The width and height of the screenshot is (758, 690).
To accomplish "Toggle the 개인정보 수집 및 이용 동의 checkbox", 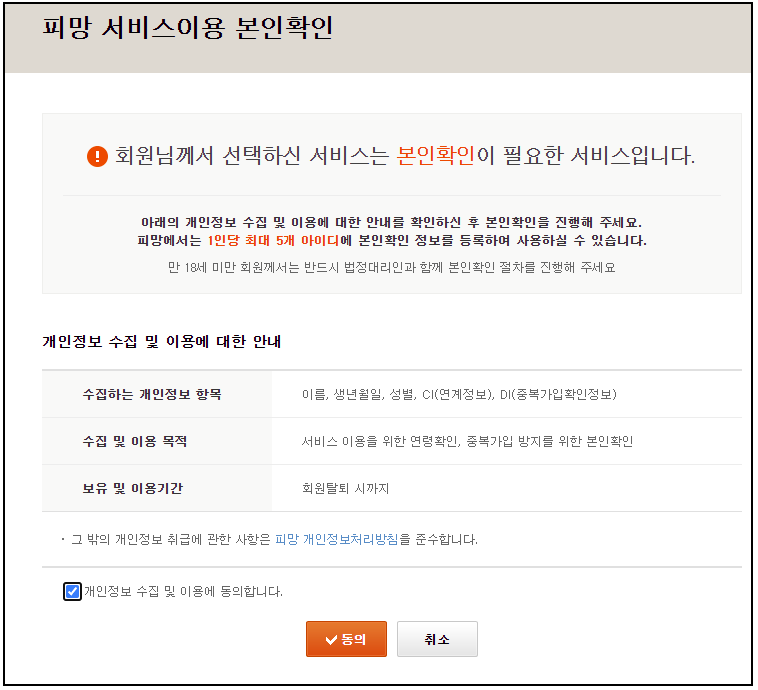I will (x=72, y=591).
